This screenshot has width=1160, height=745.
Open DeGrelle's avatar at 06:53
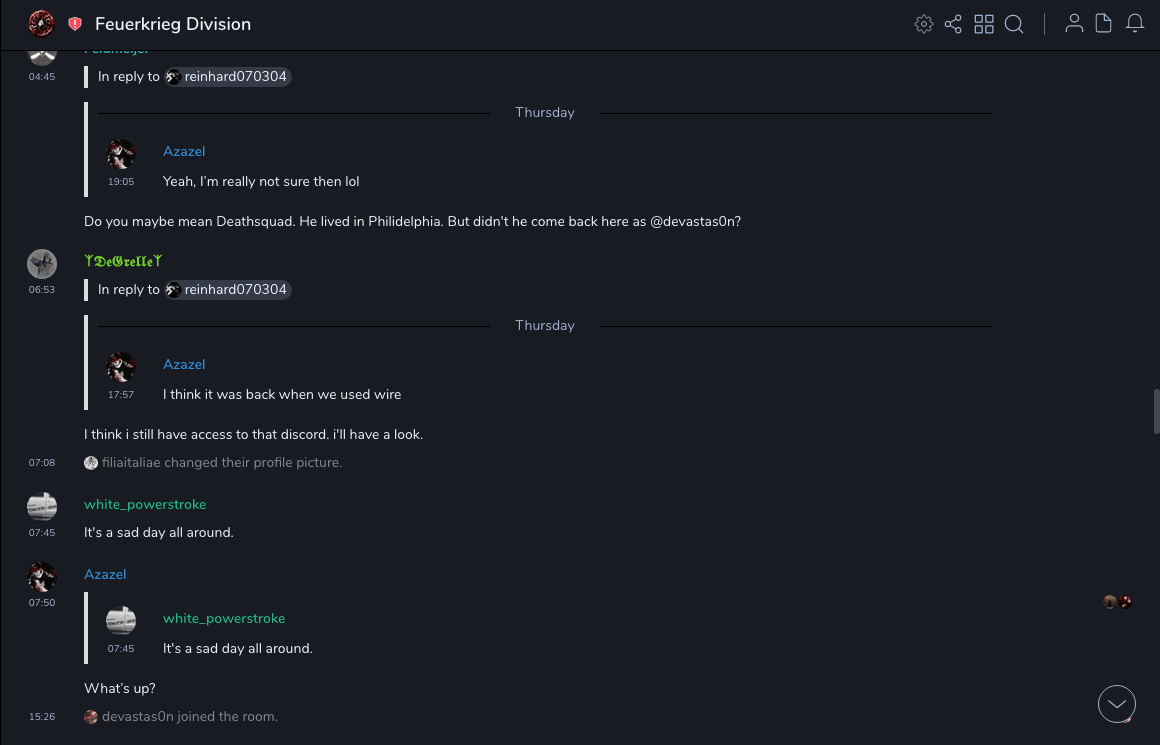click(41, 264)
